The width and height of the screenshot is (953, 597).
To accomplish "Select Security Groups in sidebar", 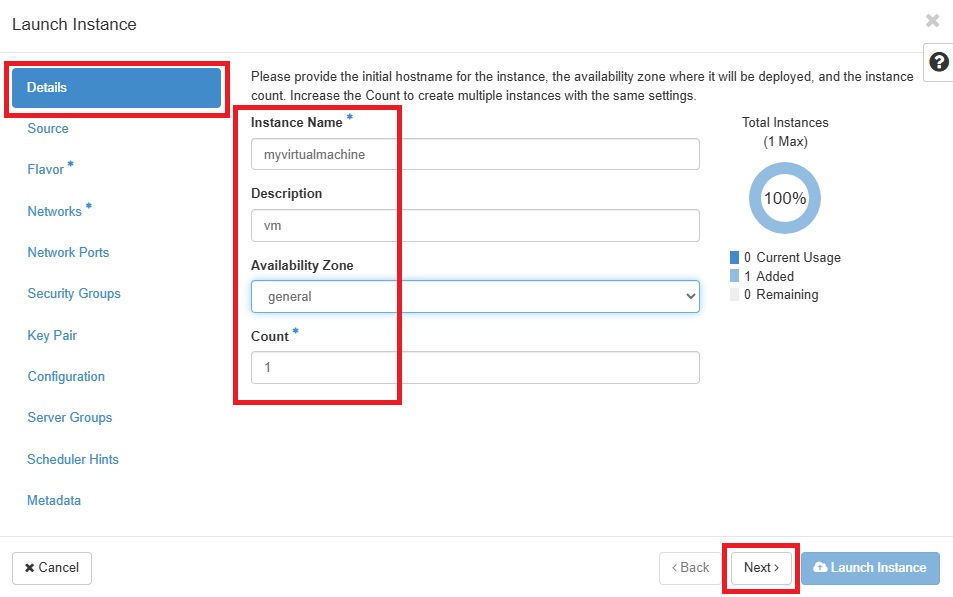I will pos(74,294).
